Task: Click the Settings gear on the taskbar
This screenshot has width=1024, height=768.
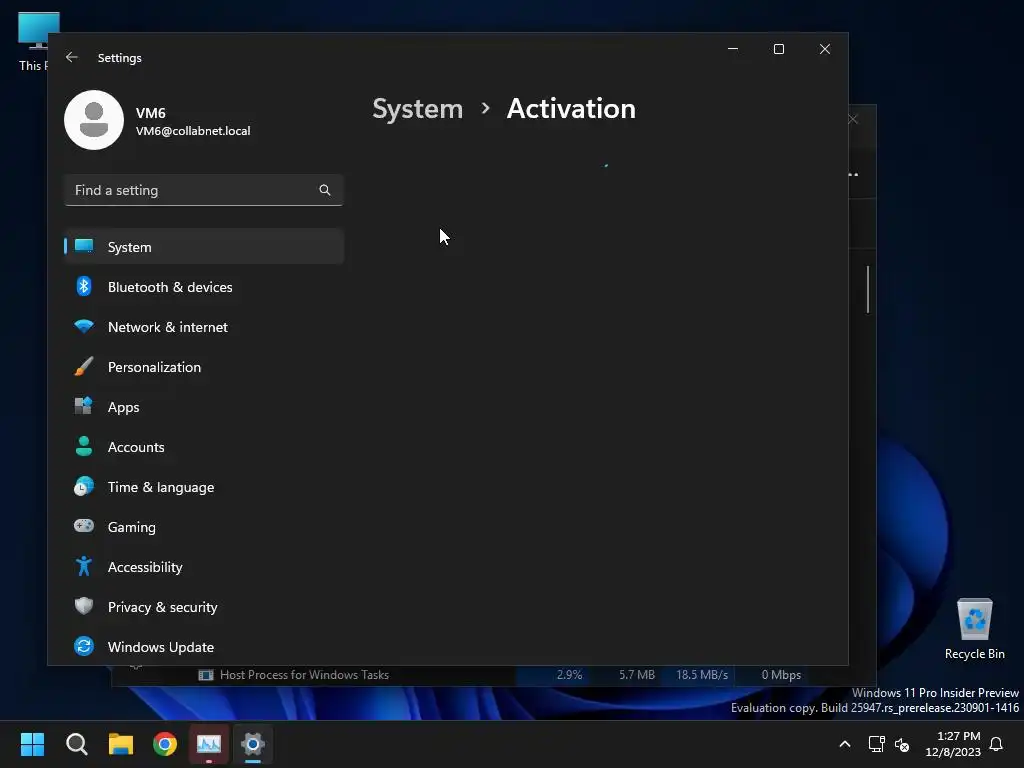Action: pos(253,744)
